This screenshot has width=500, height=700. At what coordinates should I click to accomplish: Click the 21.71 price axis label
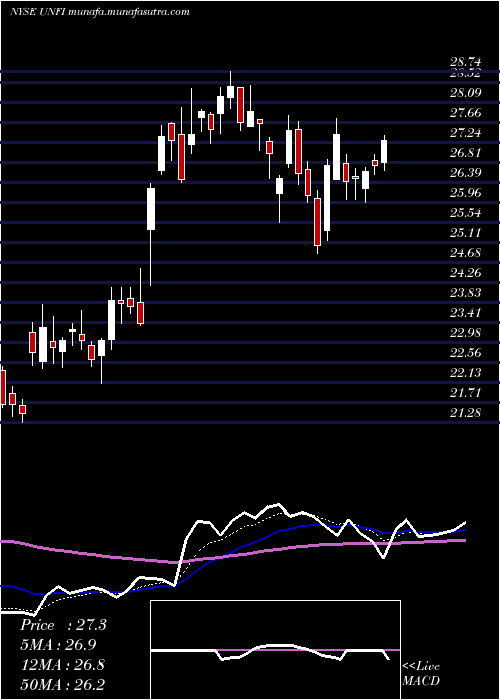[x=465, y=393]
